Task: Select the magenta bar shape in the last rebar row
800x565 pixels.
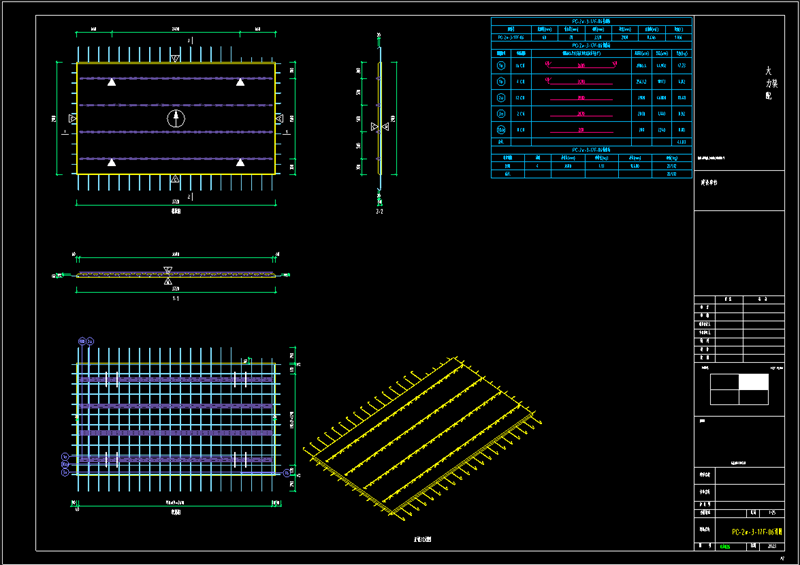Action: pos(581,131)
